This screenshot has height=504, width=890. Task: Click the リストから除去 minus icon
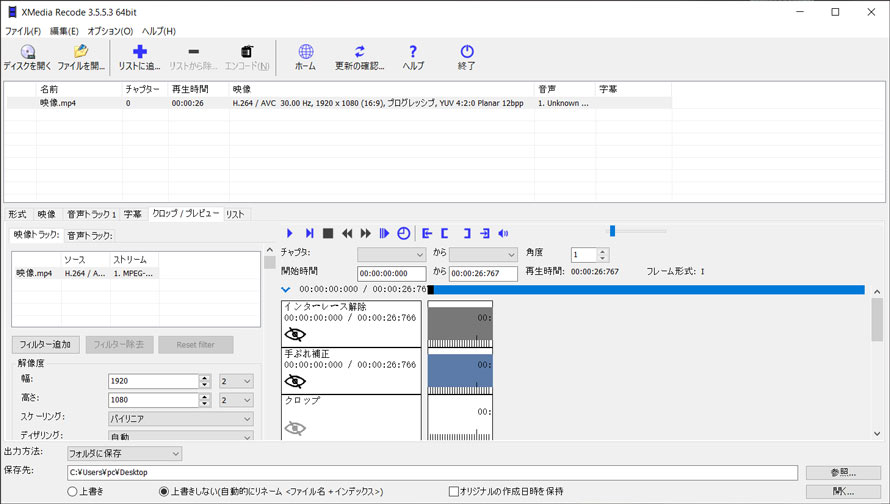pyautogui.click(x=193, y=52)
